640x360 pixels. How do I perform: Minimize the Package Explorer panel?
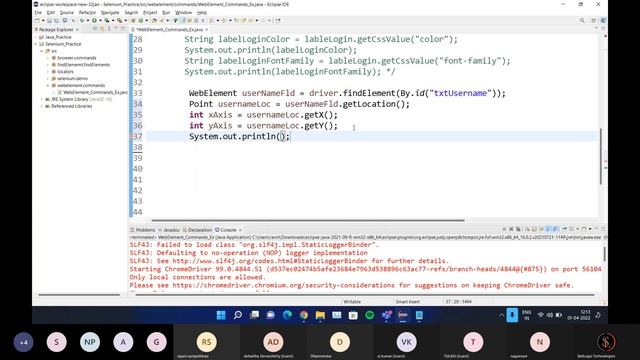116,29
